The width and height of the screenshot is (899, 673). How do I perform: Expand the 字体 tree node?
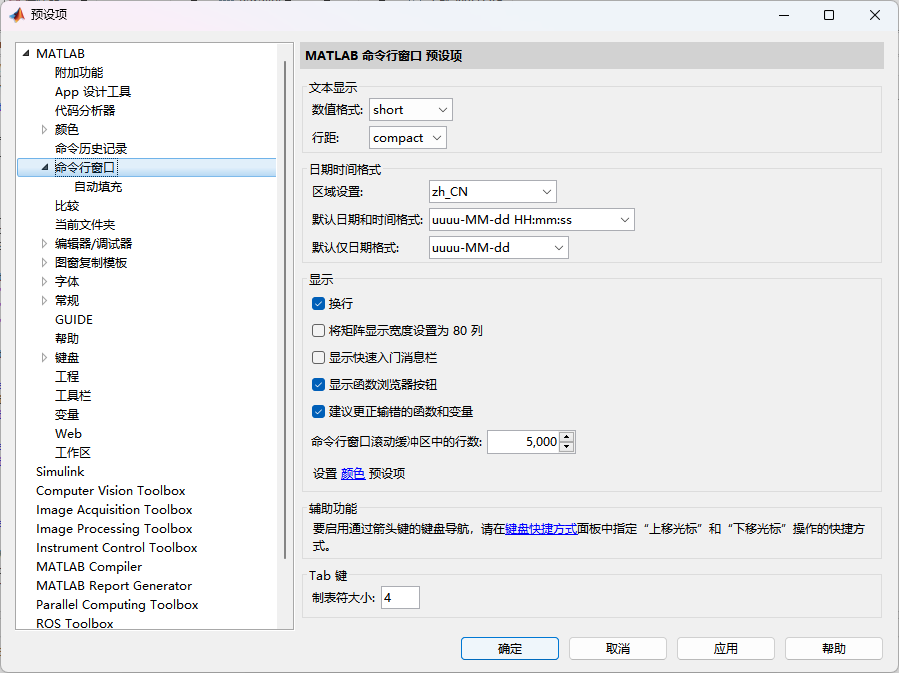click(44, 281)
